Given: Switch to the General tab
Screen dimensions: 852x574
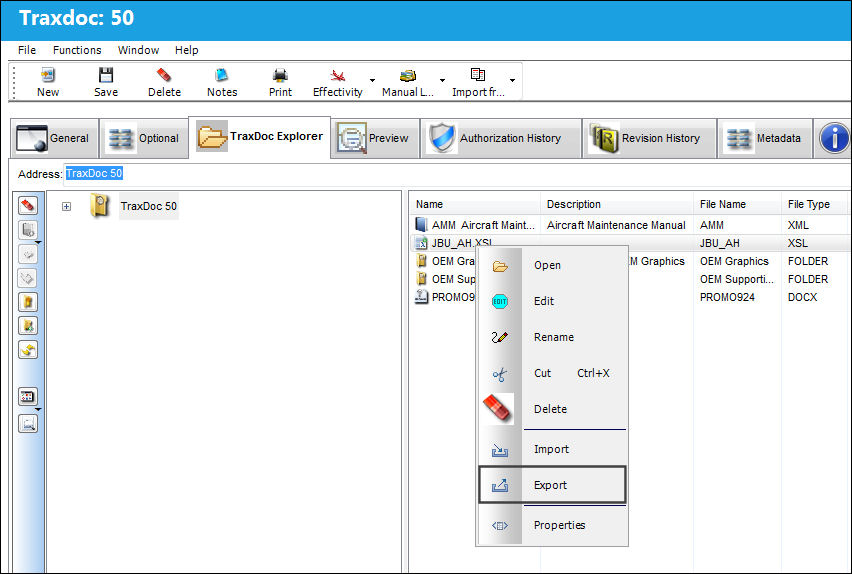Looking at the screenshot, I should [54, 138].
